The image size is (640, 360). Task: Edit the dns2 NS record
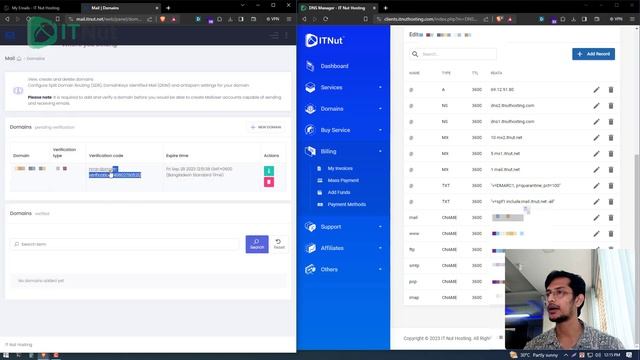pyautogui.click(x=596, y=105)
